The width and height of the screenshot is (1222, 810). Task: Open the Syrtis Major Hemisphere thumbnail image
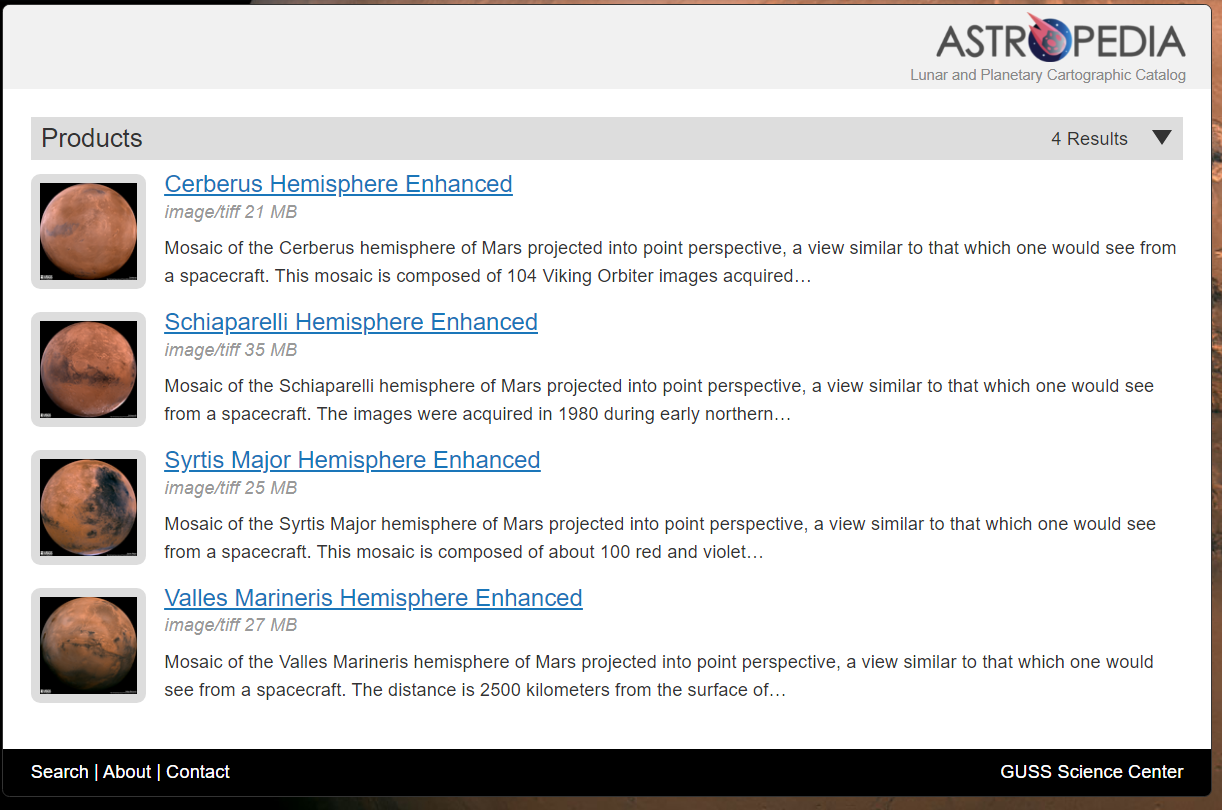(x=88, y=507)
